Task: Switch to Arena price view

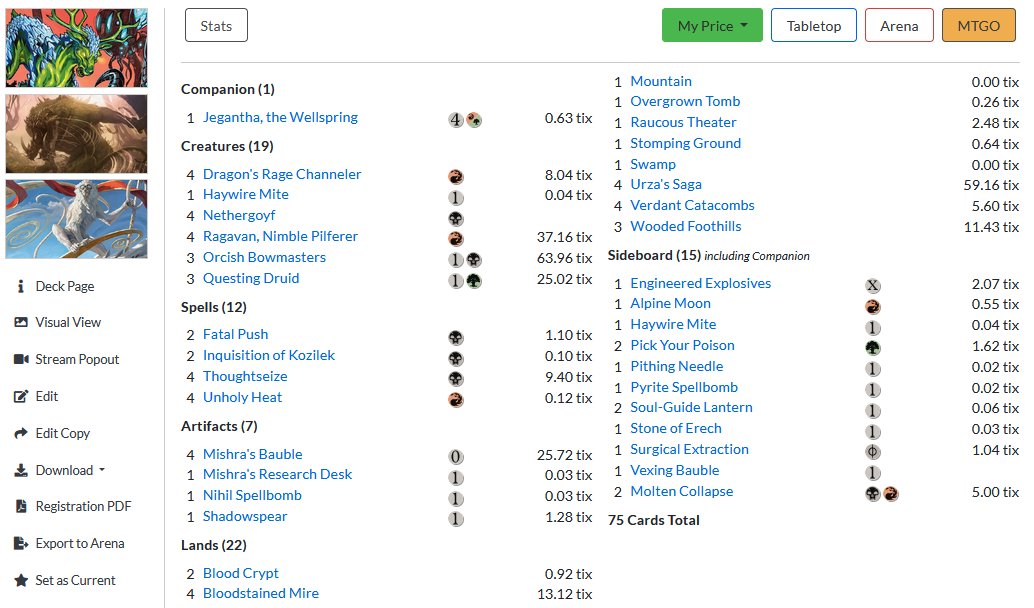Action: point(899,25)
